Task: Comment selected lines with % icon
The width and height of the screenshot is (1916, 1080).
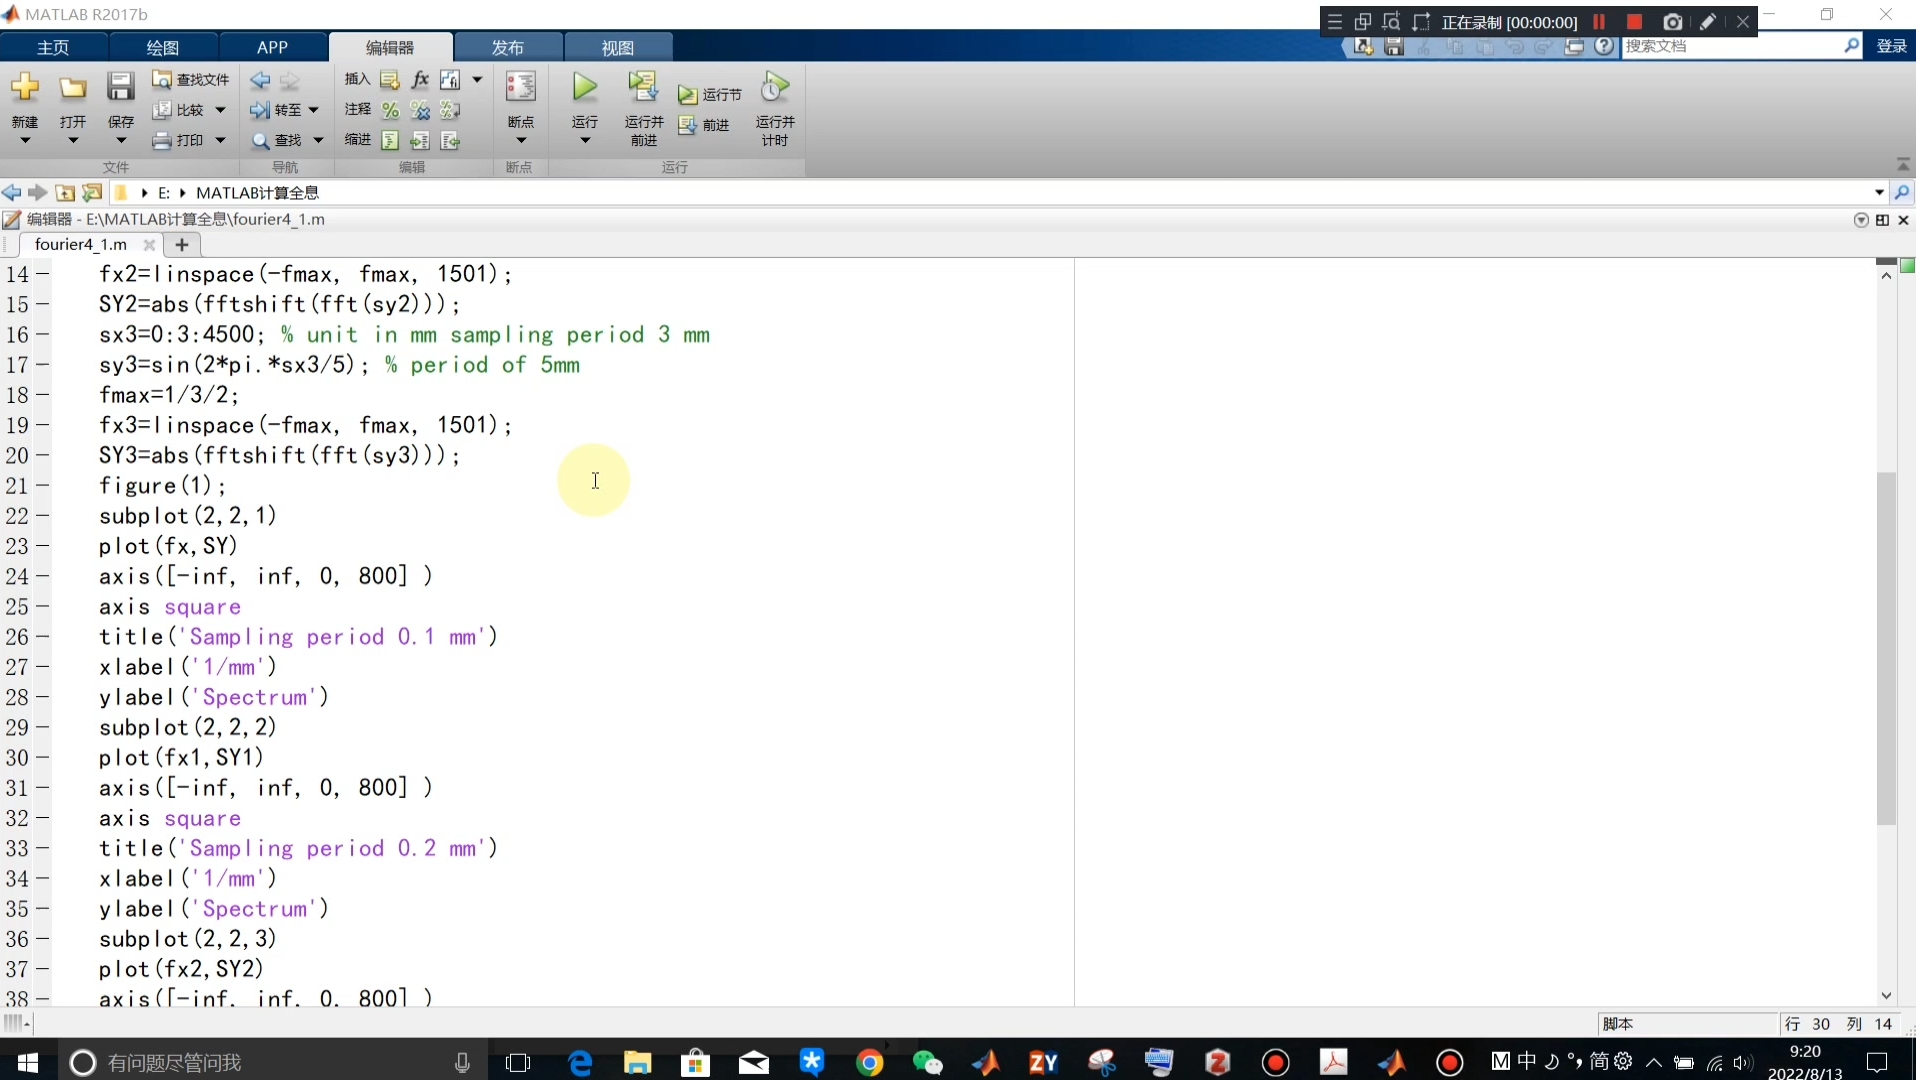Action: [x=390, y=110]
